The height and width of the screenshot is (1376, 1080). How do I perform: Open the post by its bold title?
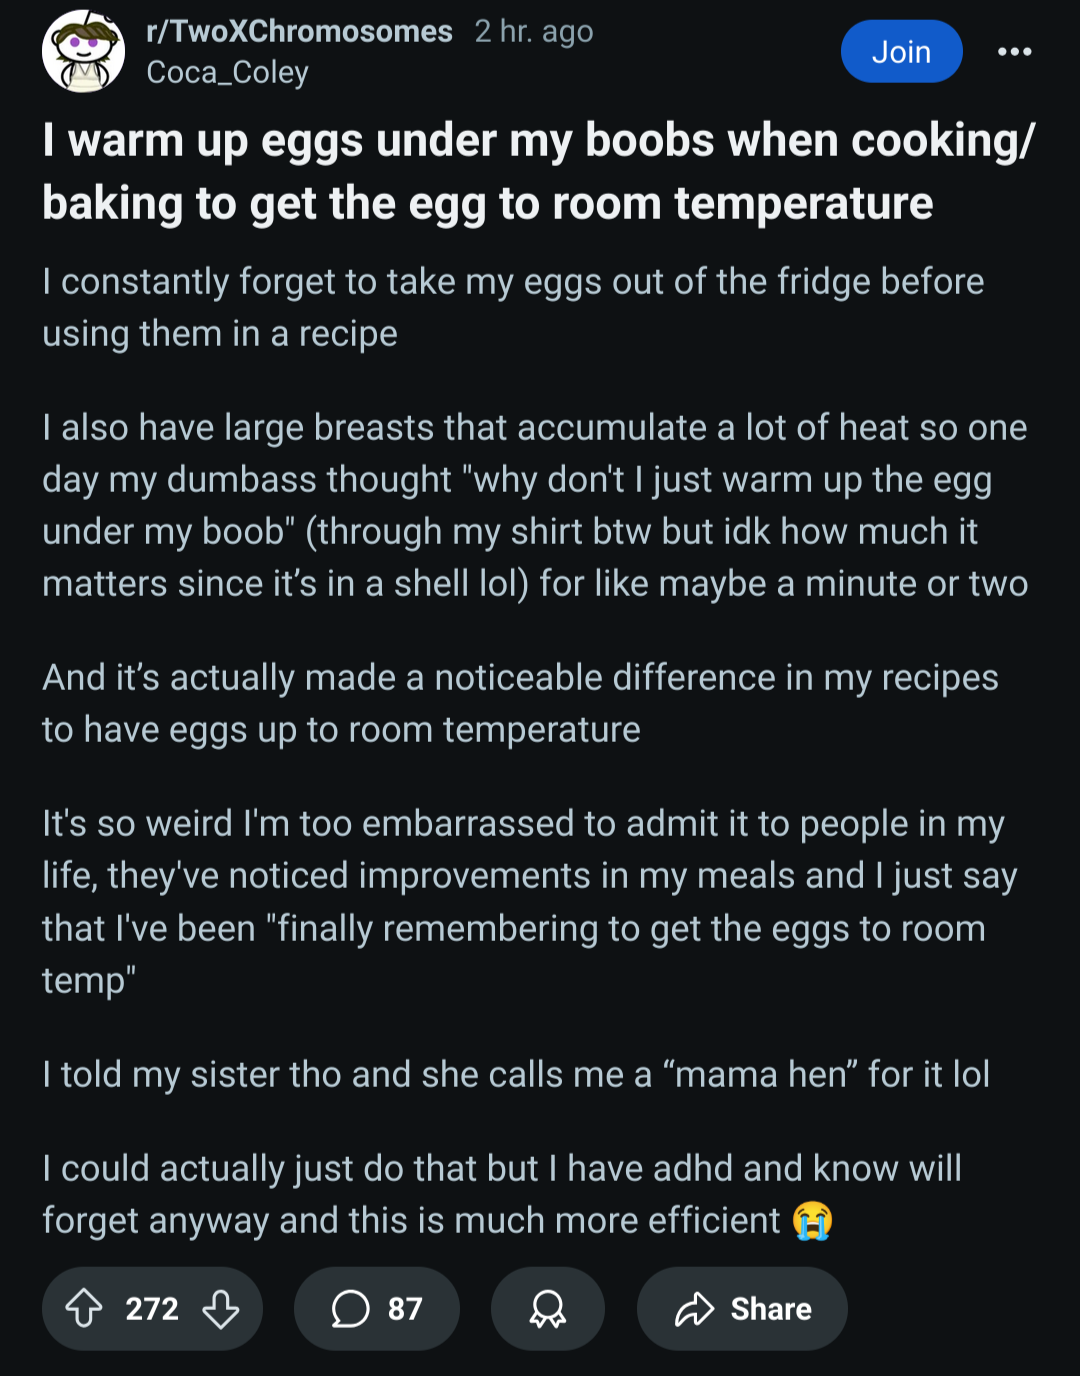(x=538, y=171)
